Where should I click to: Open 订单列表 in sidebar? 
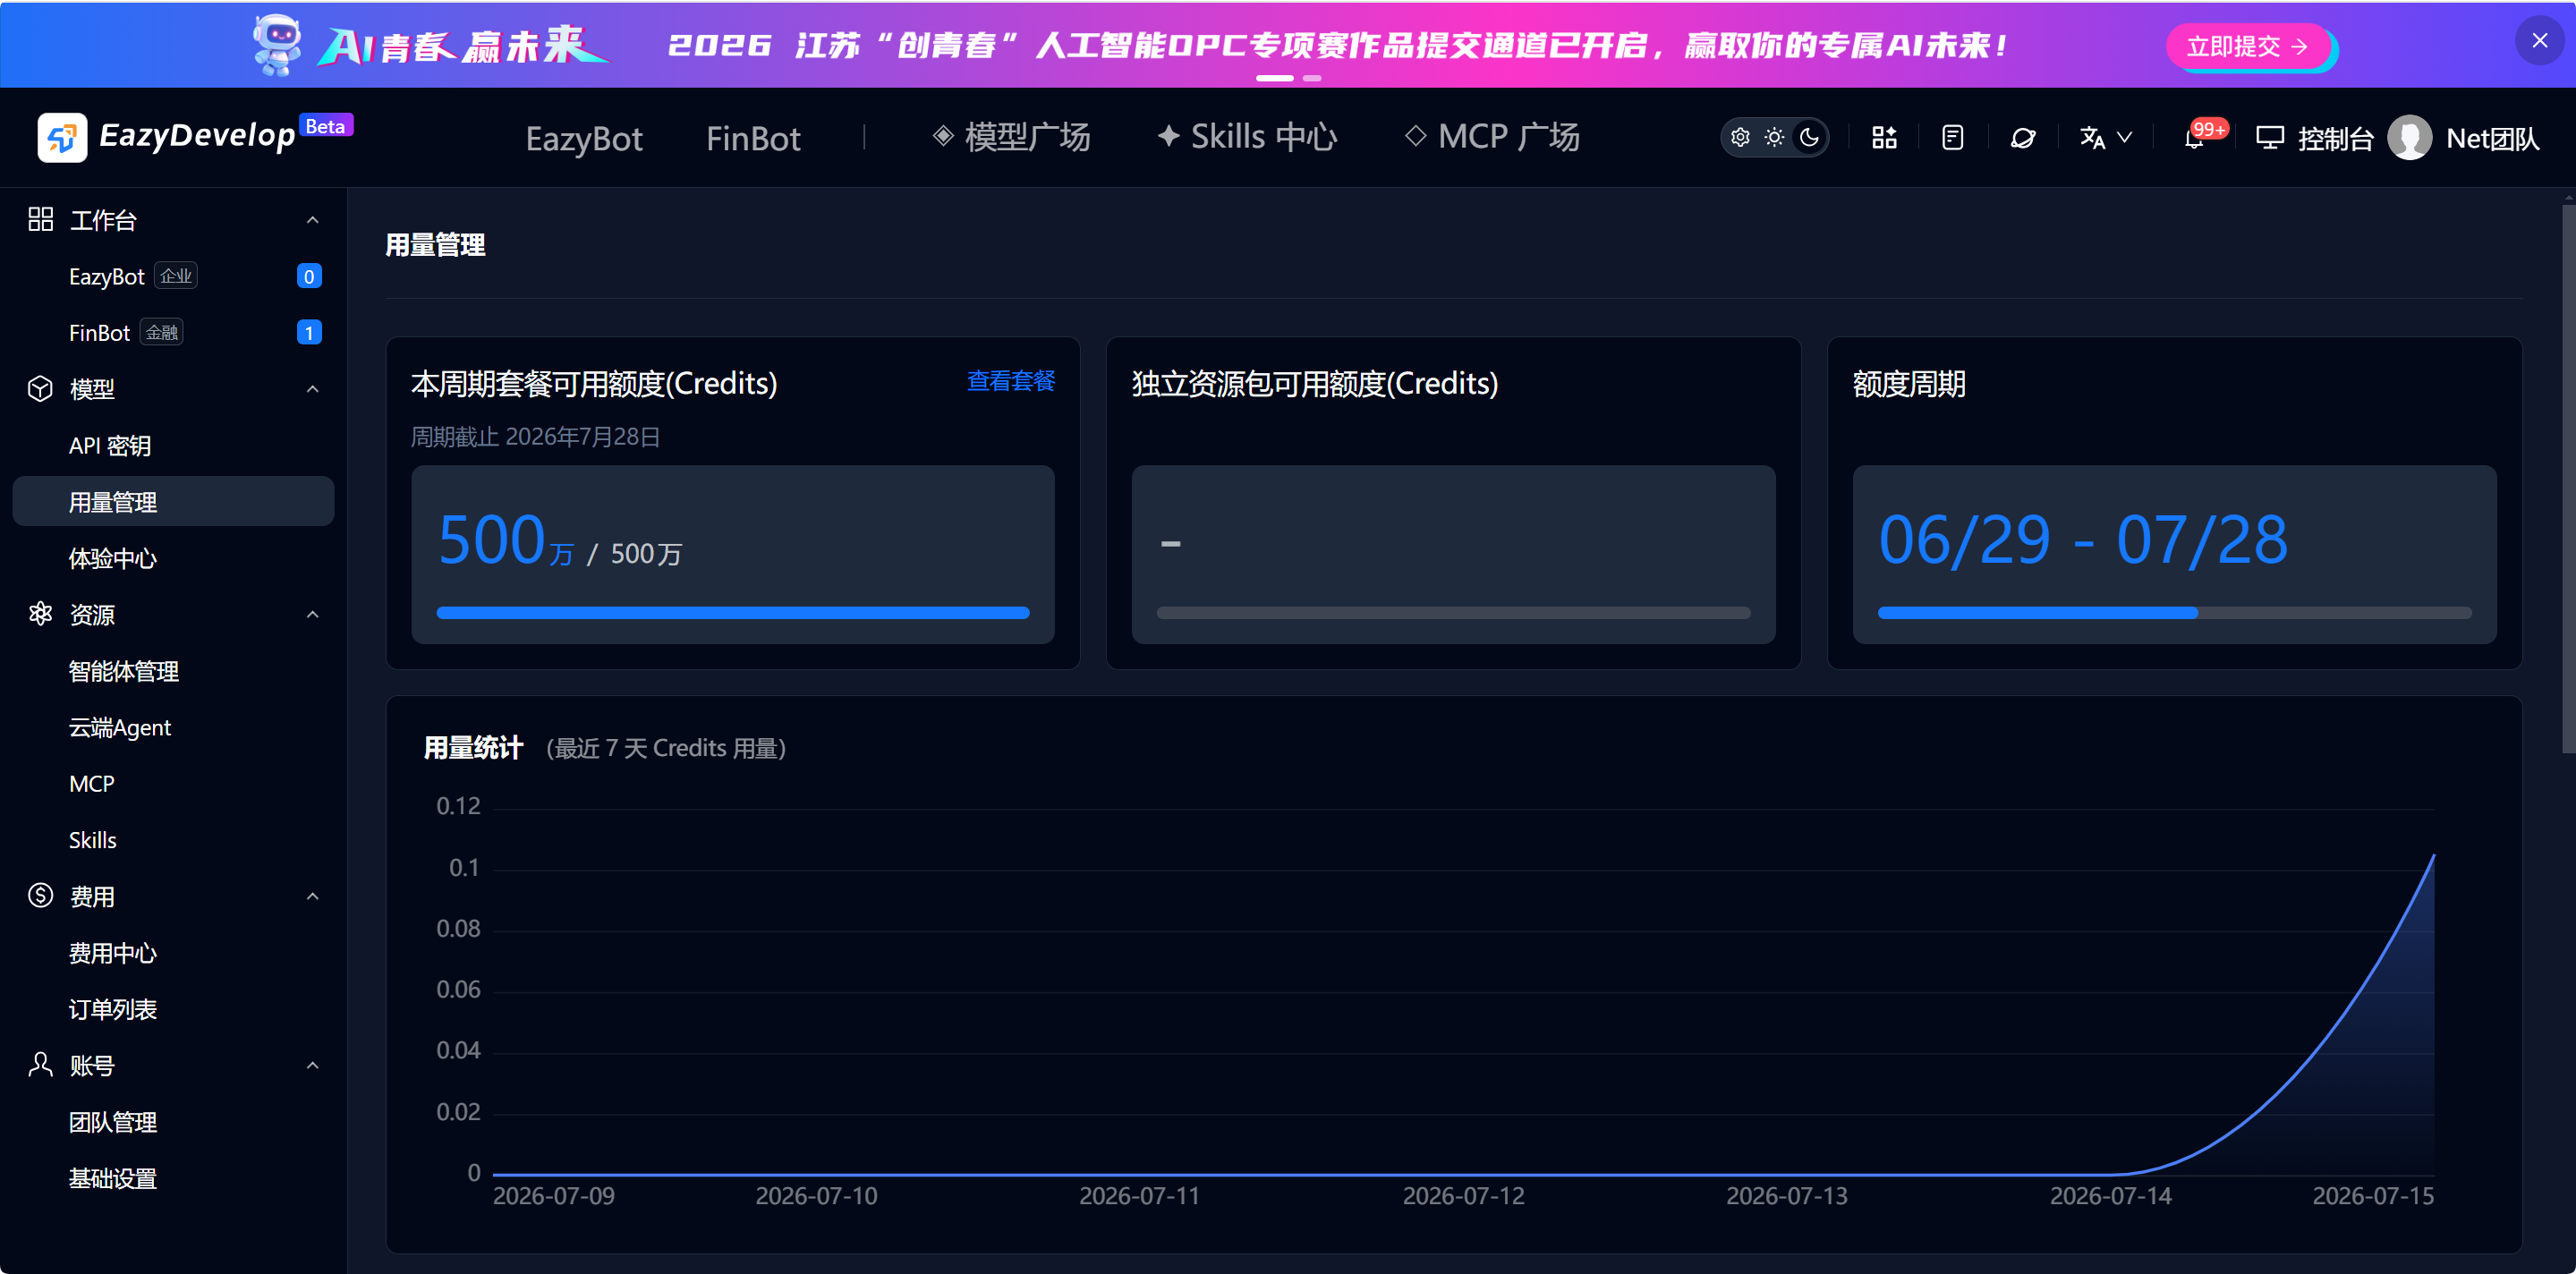(173, 1009)
